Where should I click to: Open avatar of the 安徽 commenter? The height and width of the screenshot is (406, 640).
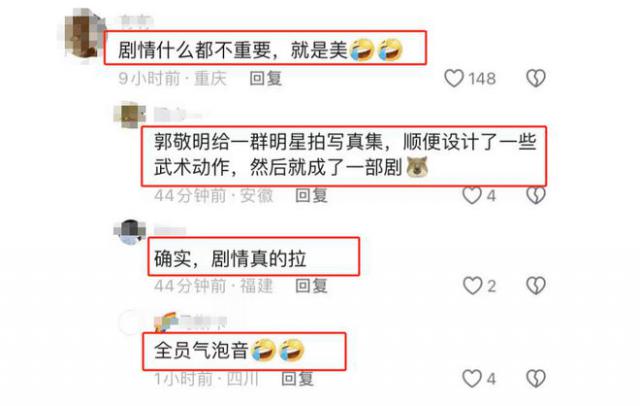point(130,114)
